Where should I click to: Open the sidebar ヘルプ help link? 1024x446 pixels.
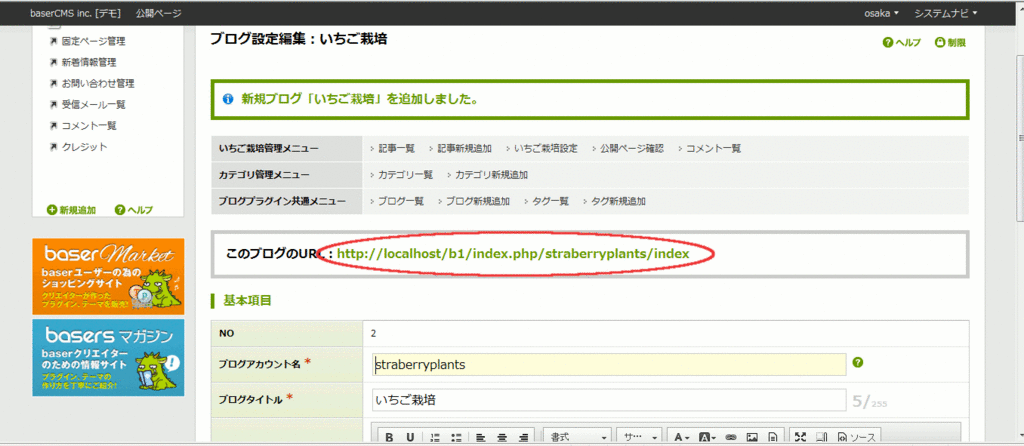134,210
